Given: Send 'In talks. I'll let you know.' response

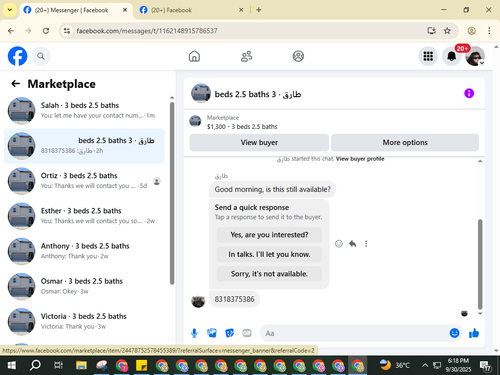Looking at the screenshot, I should tap(269, 254).
